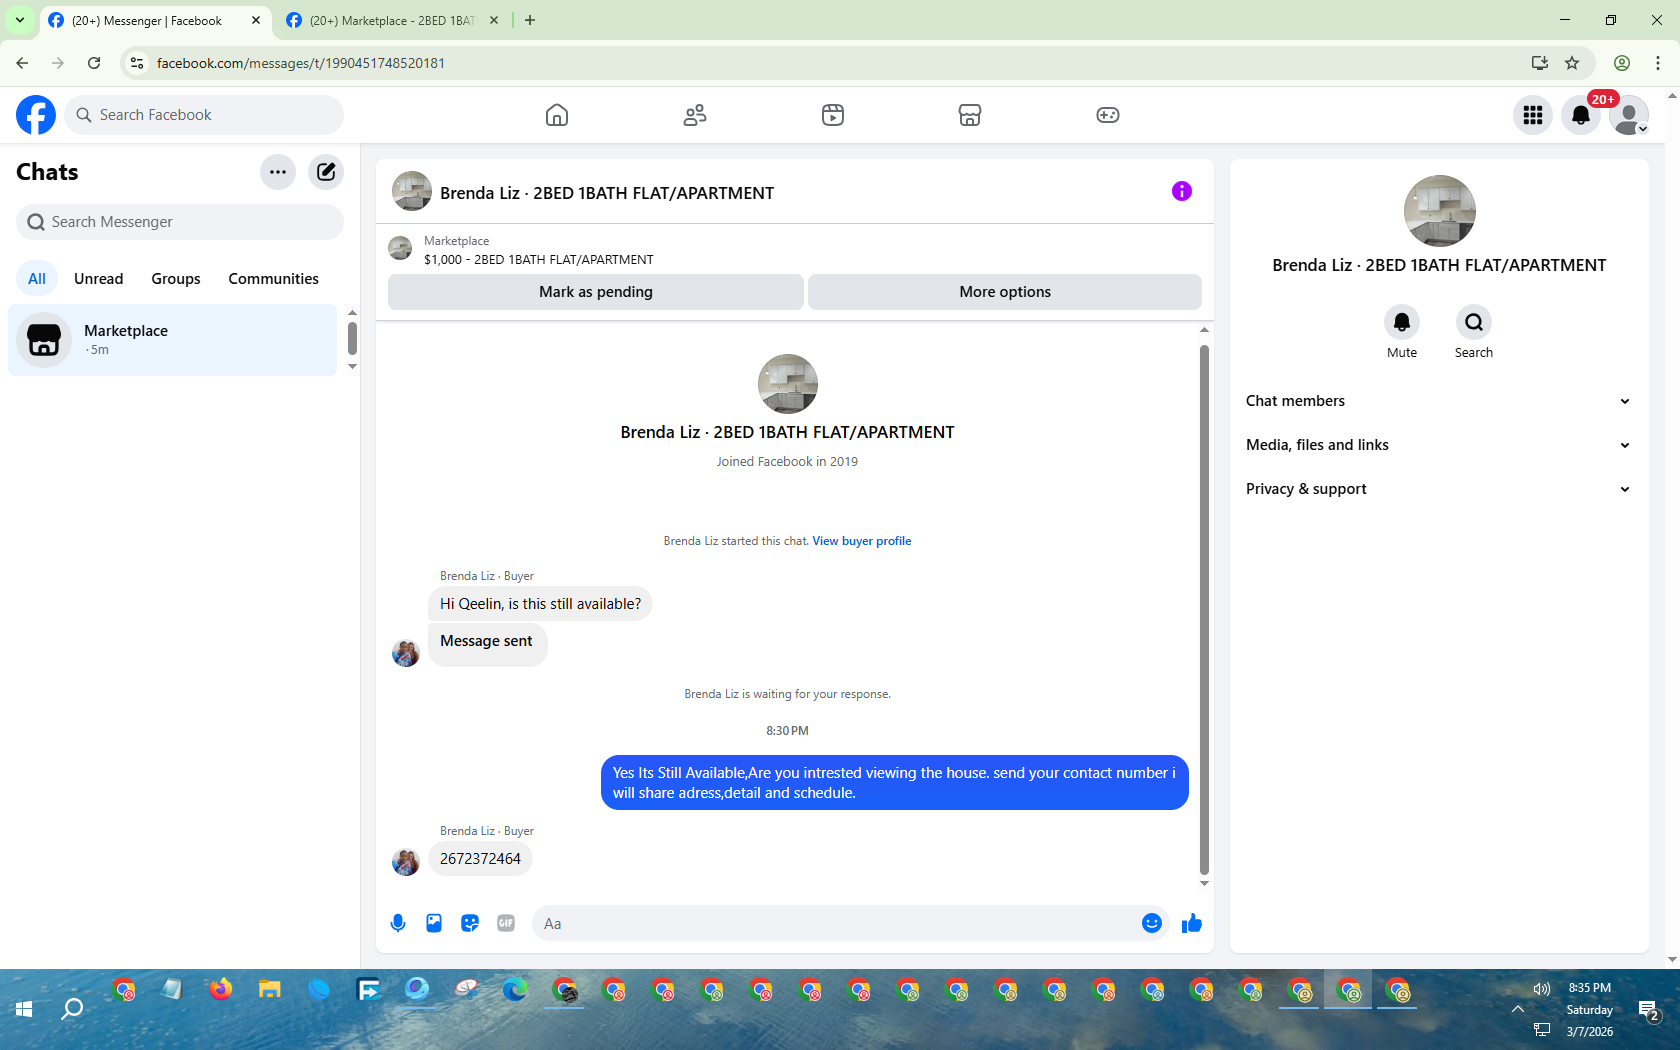Select the Communities chats filter
Screen dimensions: 1680x1050
point(273,279)
